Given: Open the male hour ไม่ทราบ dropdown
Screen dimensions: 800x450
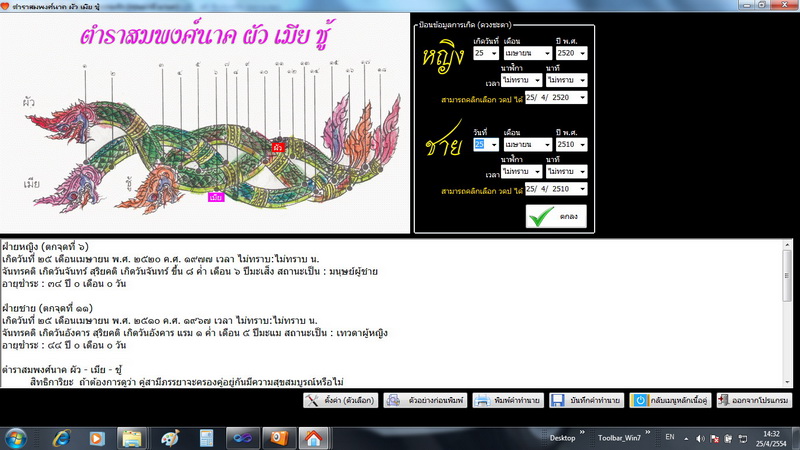Looking at the screenshot, I should [521, 171].
